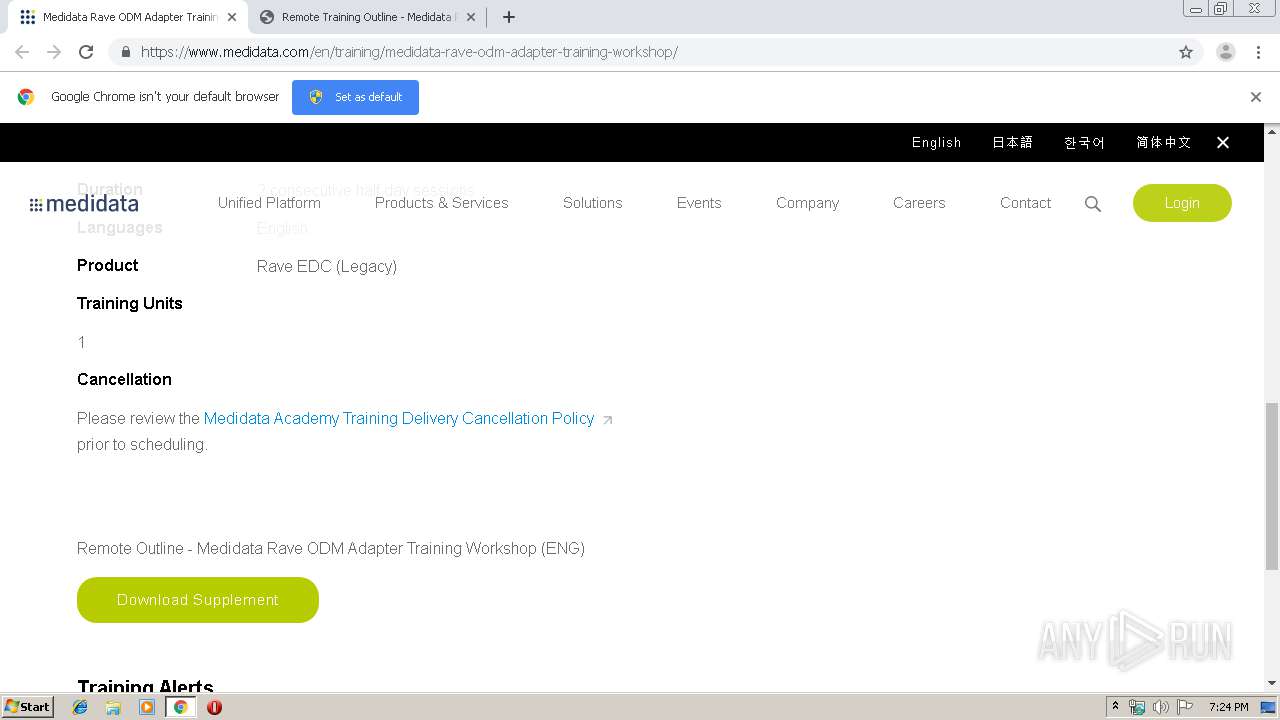Click the Download Supplement button
1280x720 pixels.
pos(198,600)
